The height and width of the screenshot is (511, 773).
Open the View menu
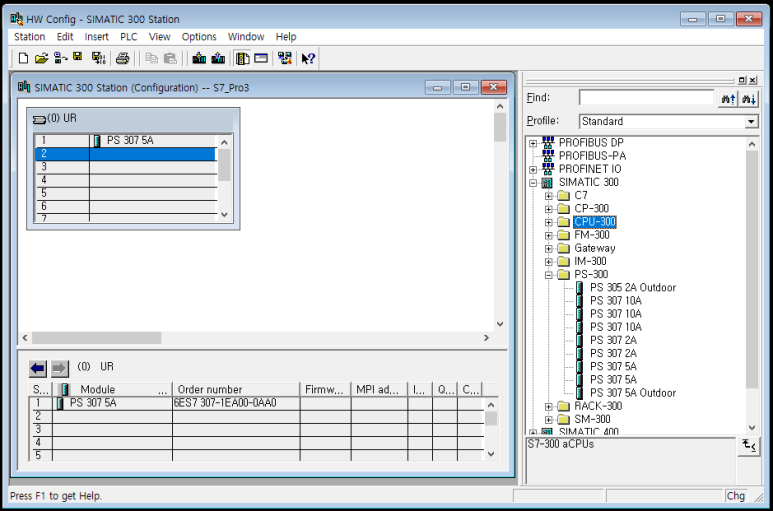[x=159, y=36]
